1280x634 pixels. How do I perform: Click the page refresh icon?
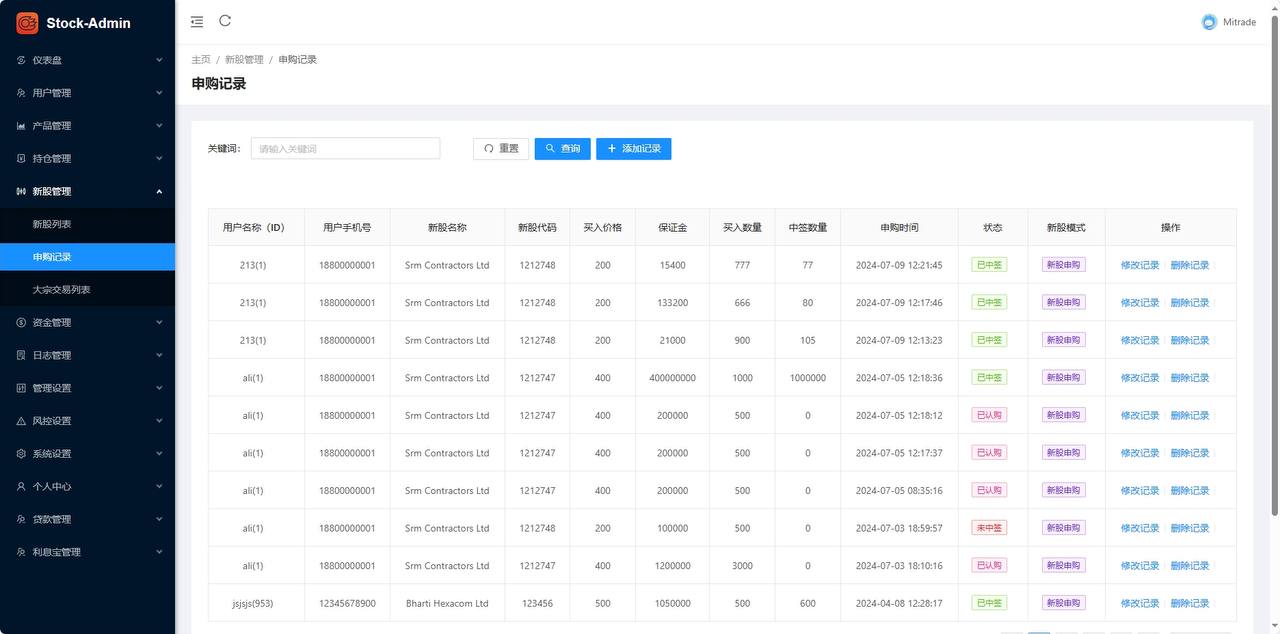coord(225,21)
